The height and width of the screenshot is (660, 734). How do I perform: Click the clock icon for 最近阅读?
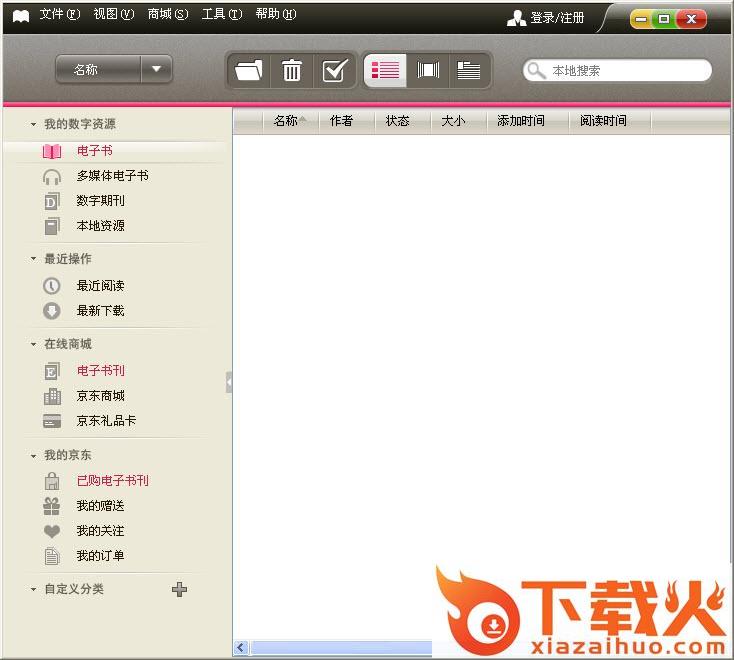click(x=52, y=286)
